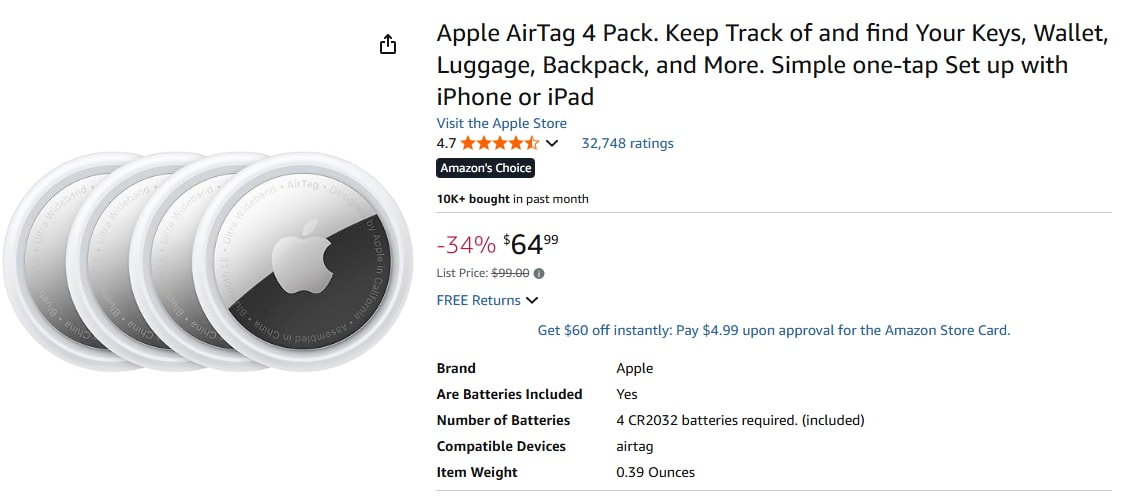Click the 0.39 Ounces item weight value

tap(655, 472)
